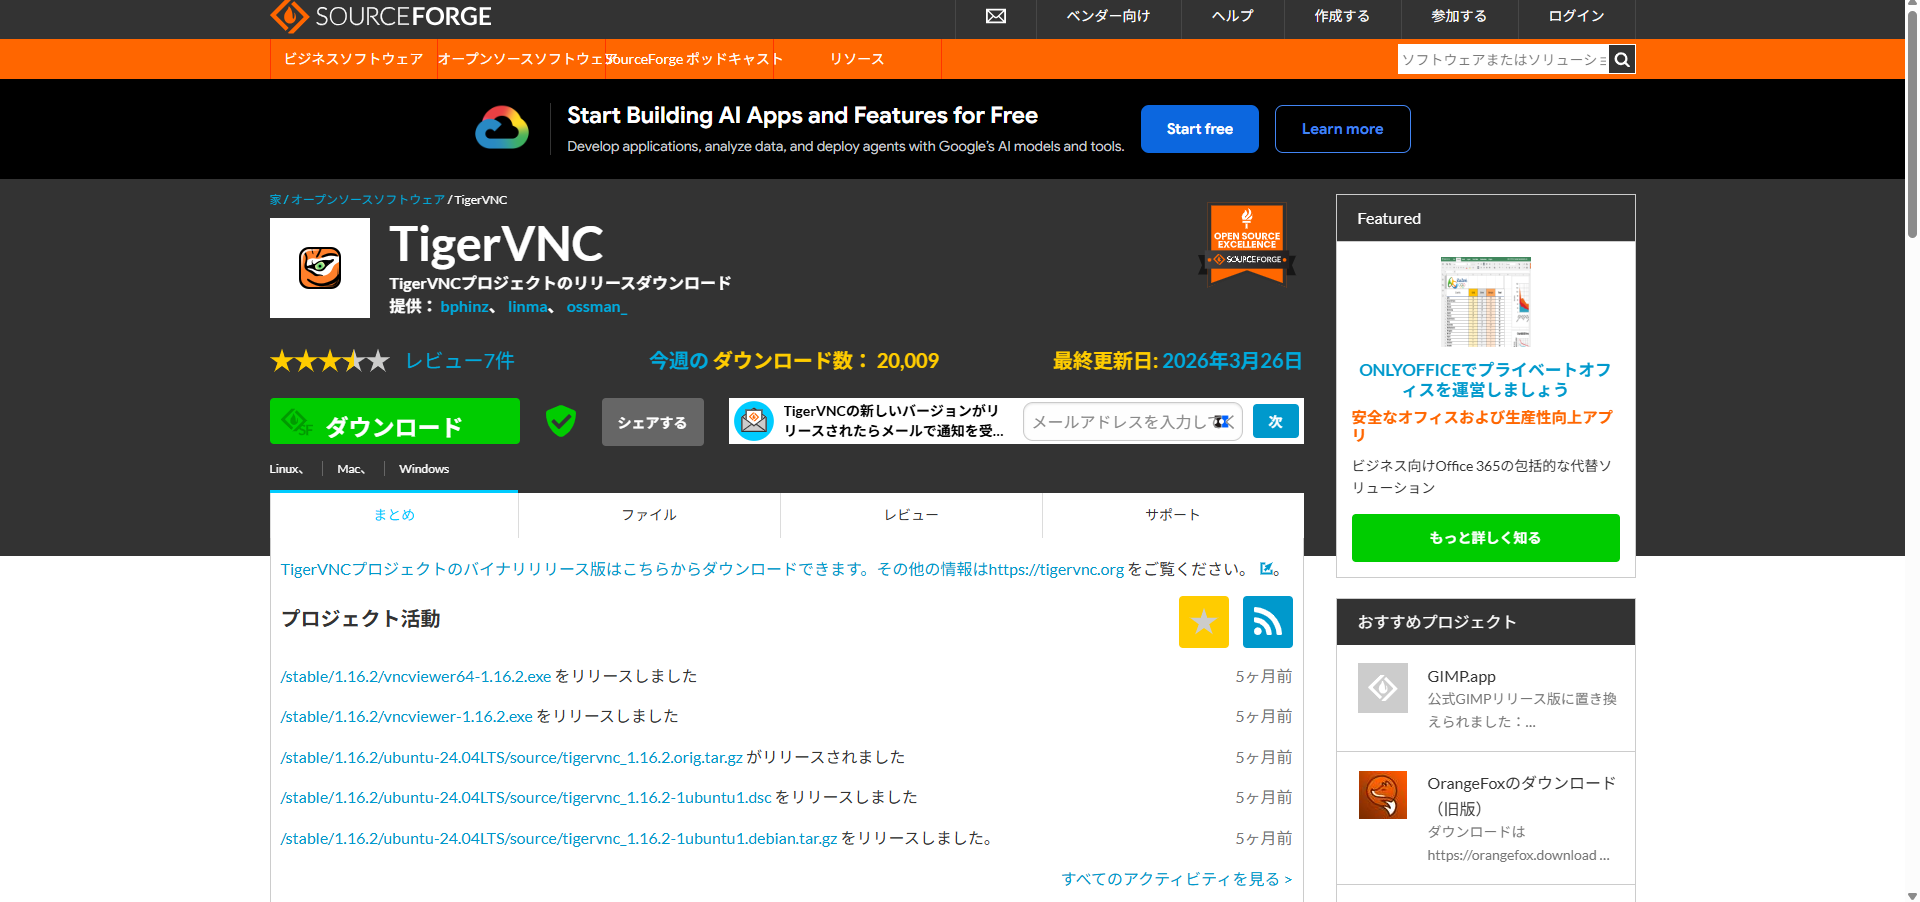Click the GIMP.app project icon
This screenshot has height=902, width=1920.
pyautogui.click(x=1383, y=688)
